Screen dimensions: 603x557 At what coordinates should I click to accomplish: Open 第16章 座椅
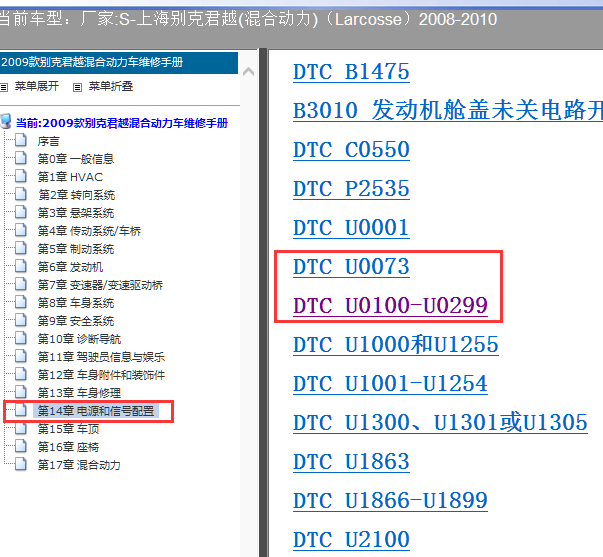point(68,447)
